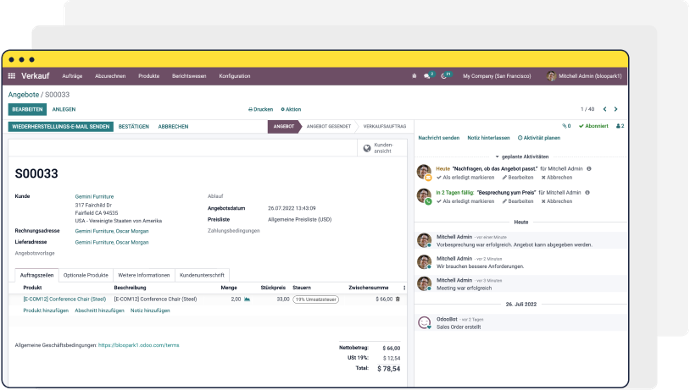Edit Besprechung zum Preis activity
Screen dimensions: 690x390
[x=518, y=201]
